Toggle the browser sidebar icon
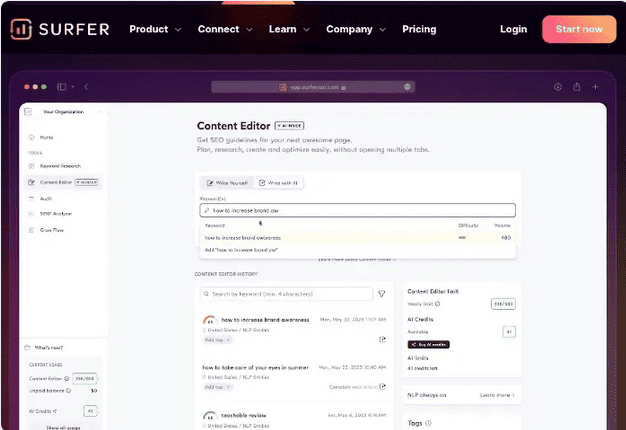 pos(61,87)
